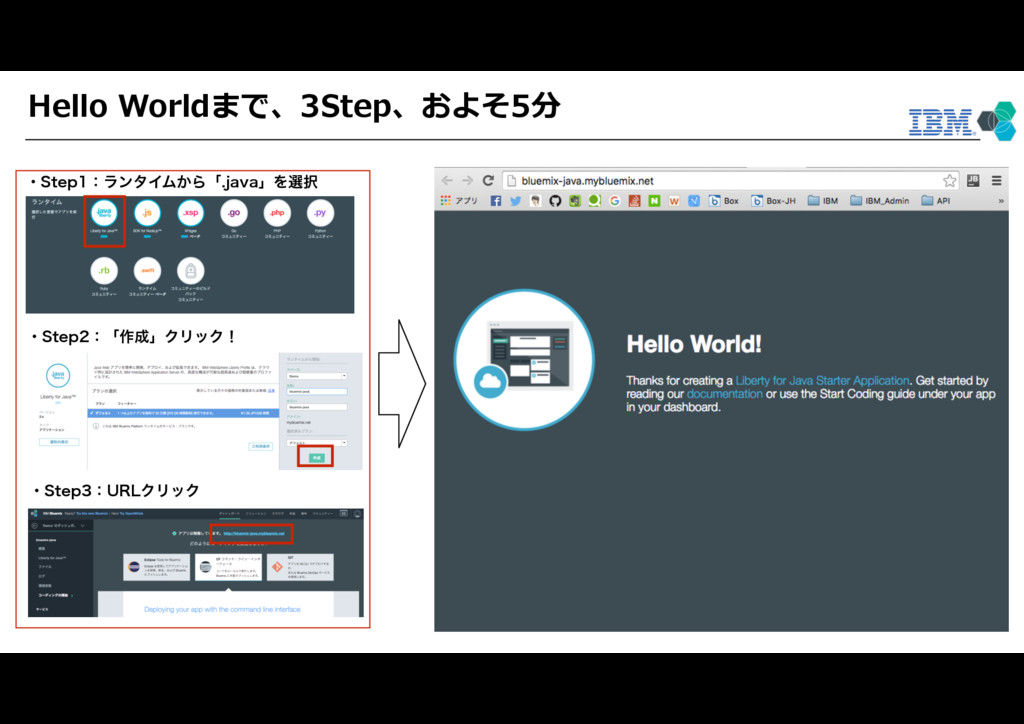The width and height of the screenshot is (1024, 724).
Task: Open the Google G bookmark
Action: click(615, 200)
